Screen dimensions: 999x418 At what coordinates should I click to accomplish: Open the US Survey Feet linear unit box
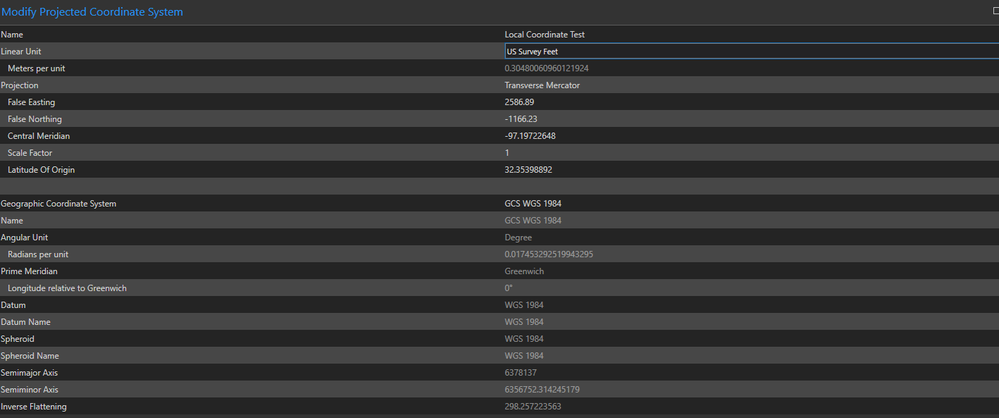(750, 51)
